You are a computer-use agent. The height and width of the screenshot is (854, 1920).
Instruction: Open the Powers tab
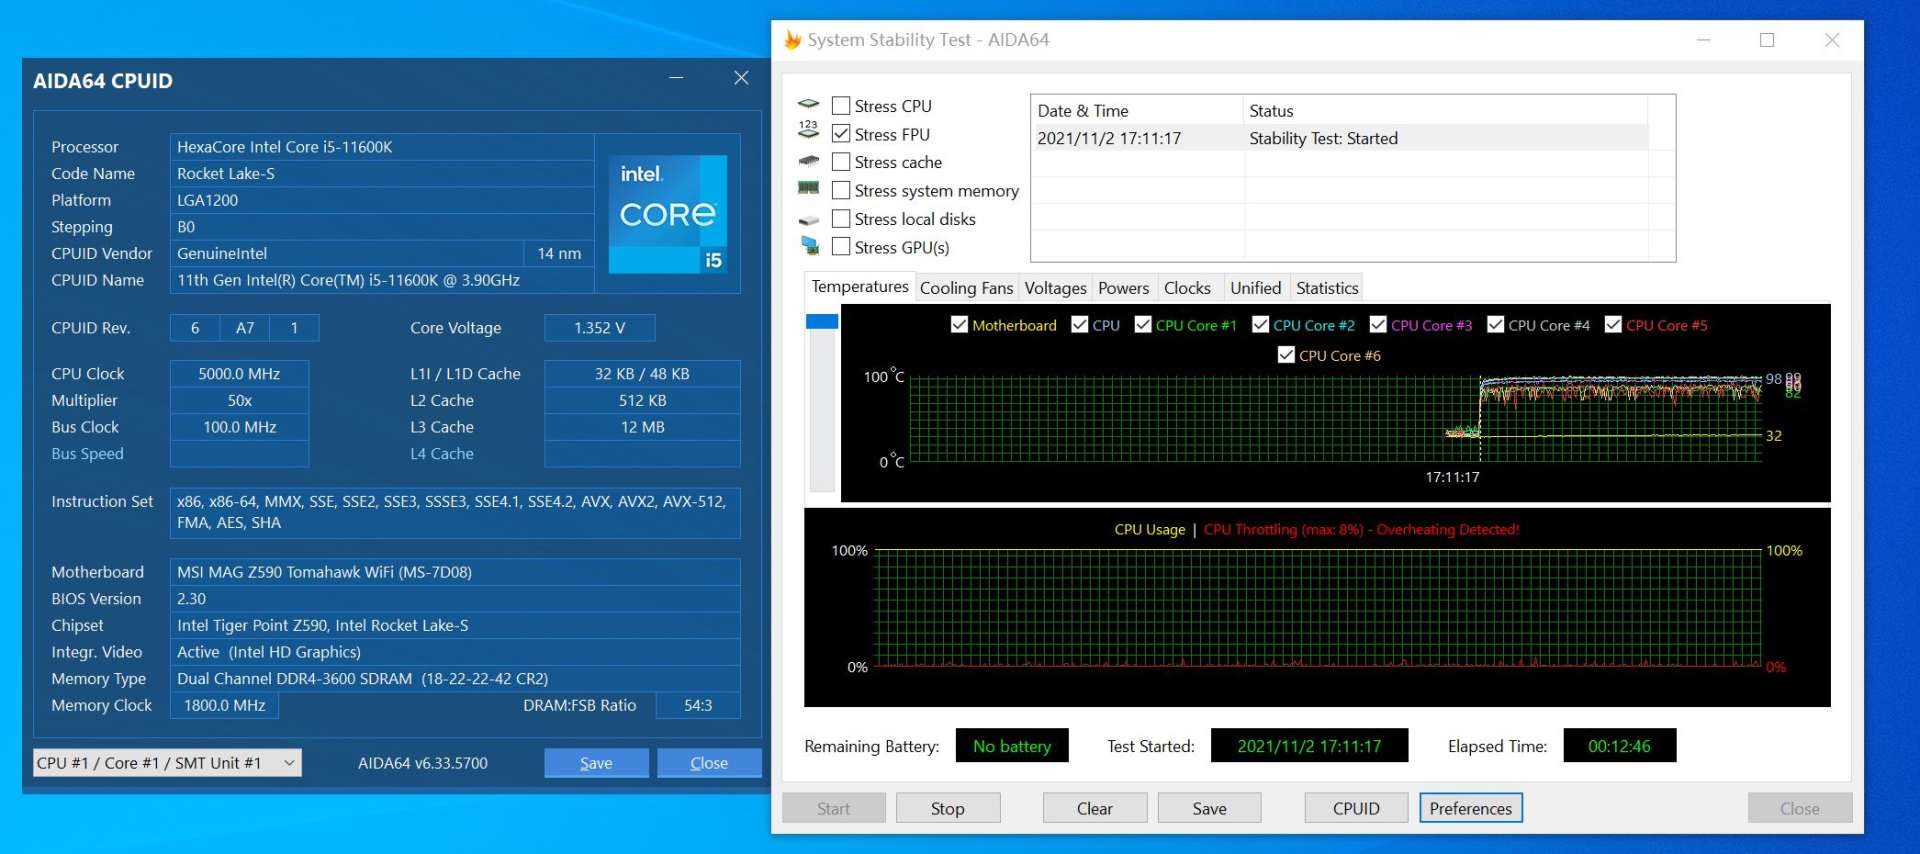1123,288
